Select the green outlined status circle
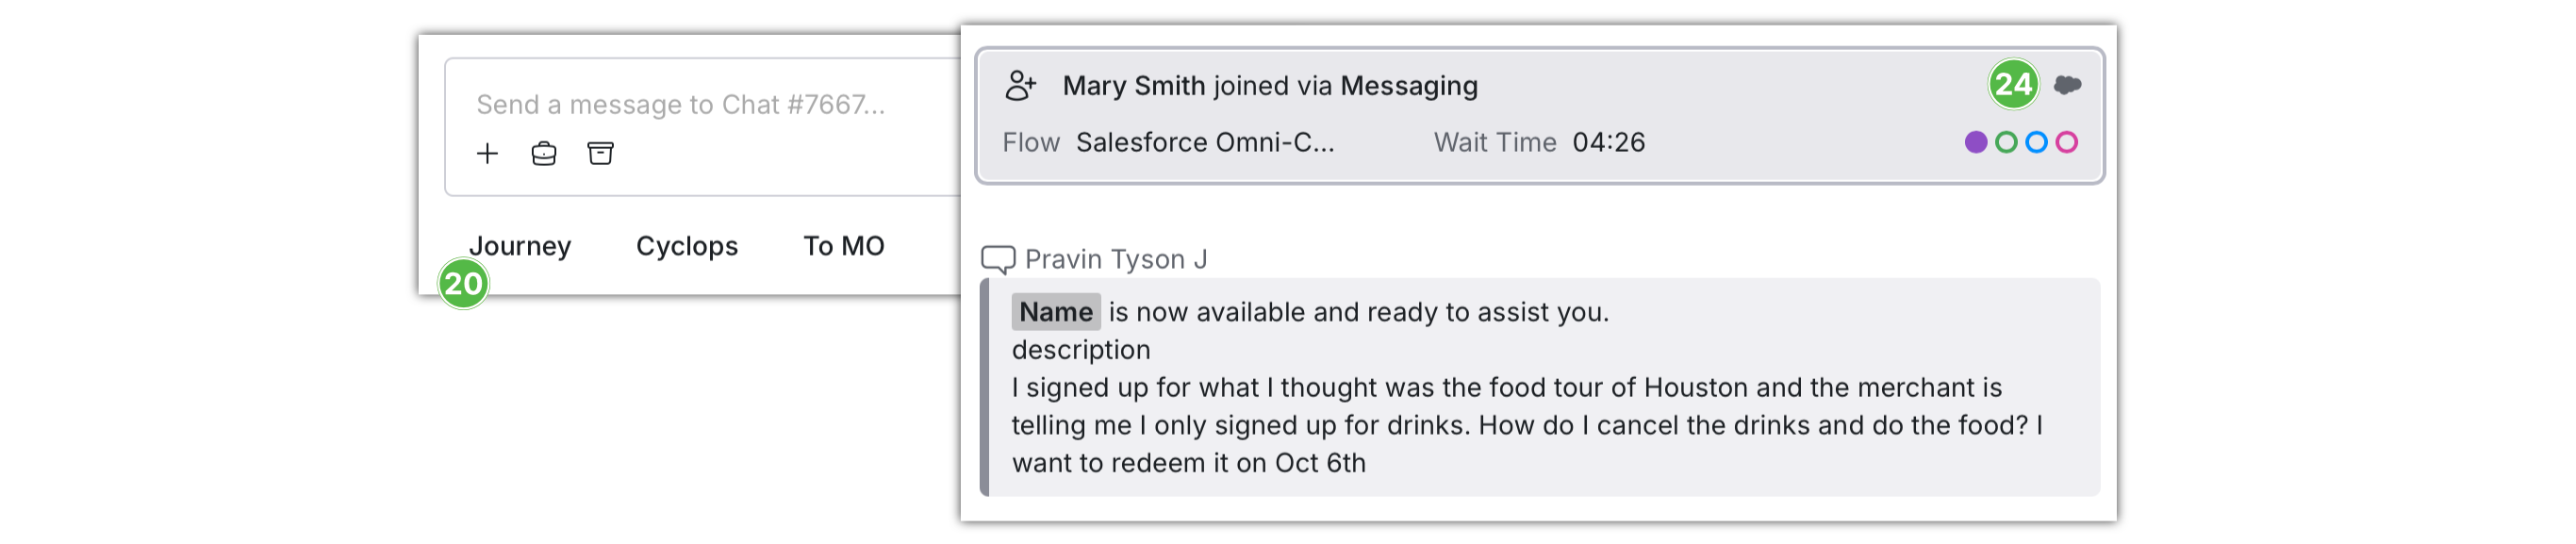2576x544 pixels. pyautogui.click(x=2006, y=142)
